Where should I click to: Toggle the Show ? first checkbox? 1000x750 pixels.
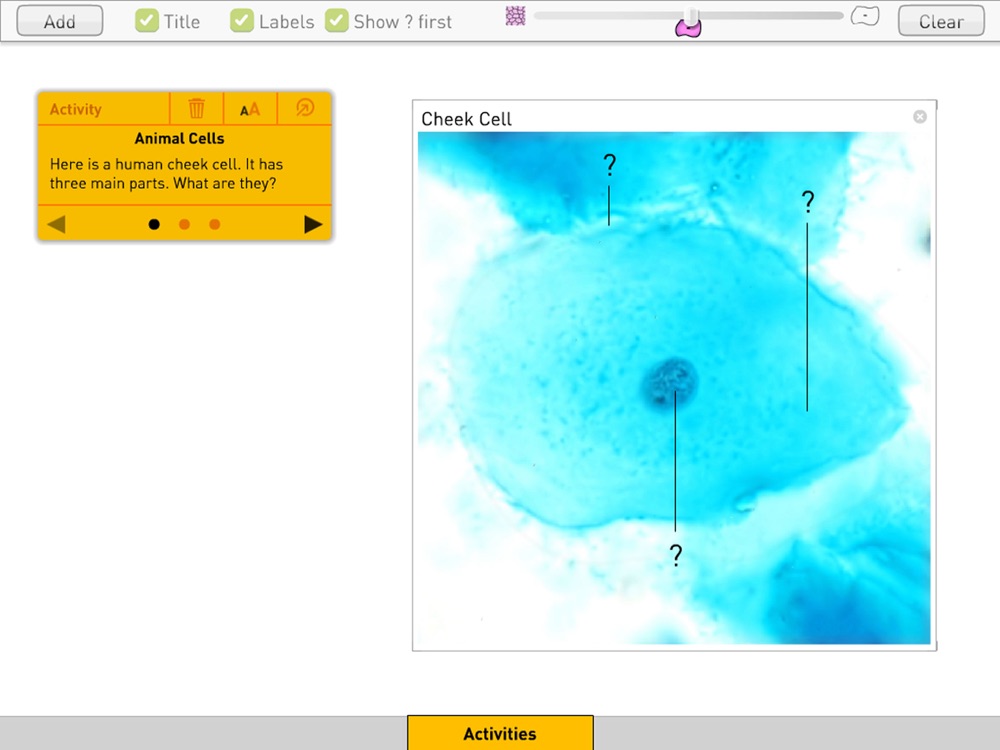pyautogui.click(x=336, y=20)
